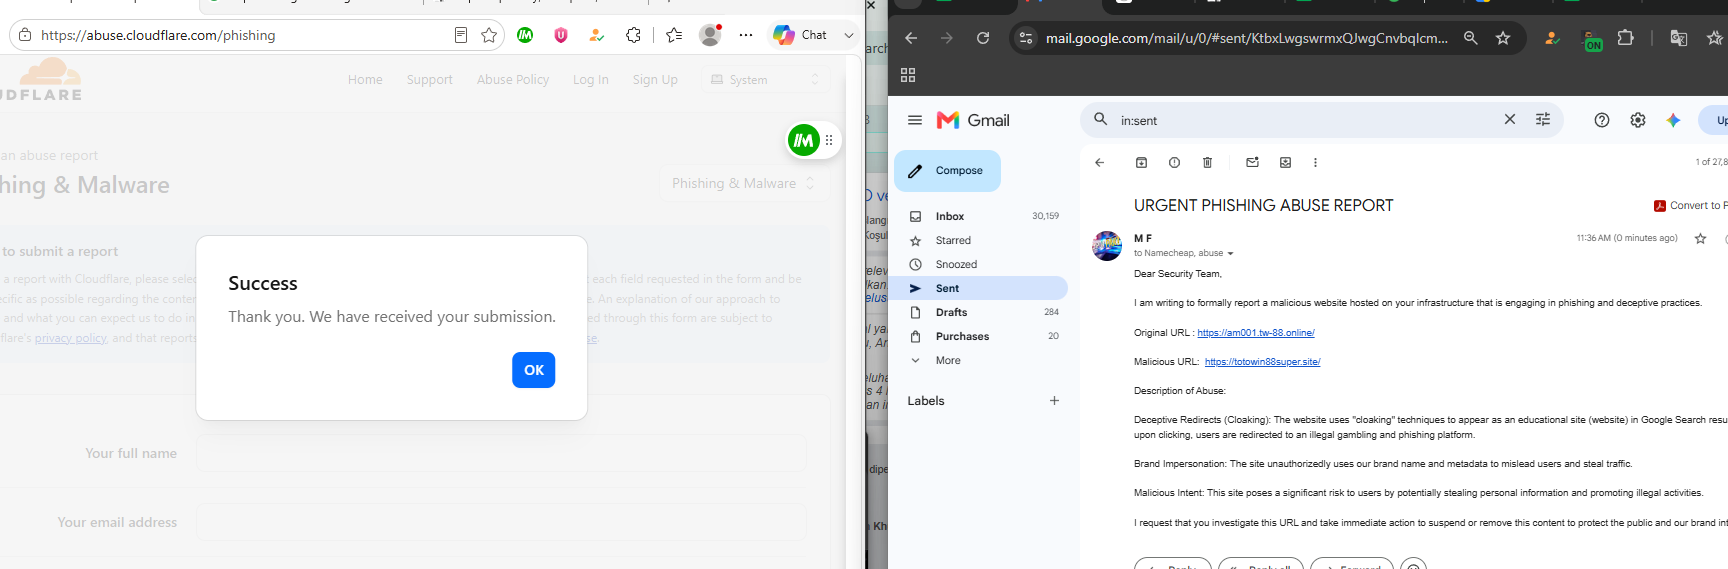Open Edge extensions puzzle icon
1728x569 pixels.
pyautogui.click(x=633, y=35)
